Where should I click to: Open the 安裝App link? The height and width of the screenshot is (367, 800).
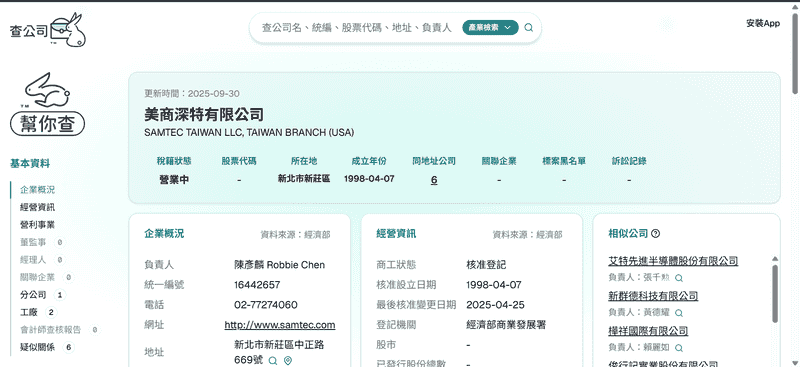(x=763, y=23)
